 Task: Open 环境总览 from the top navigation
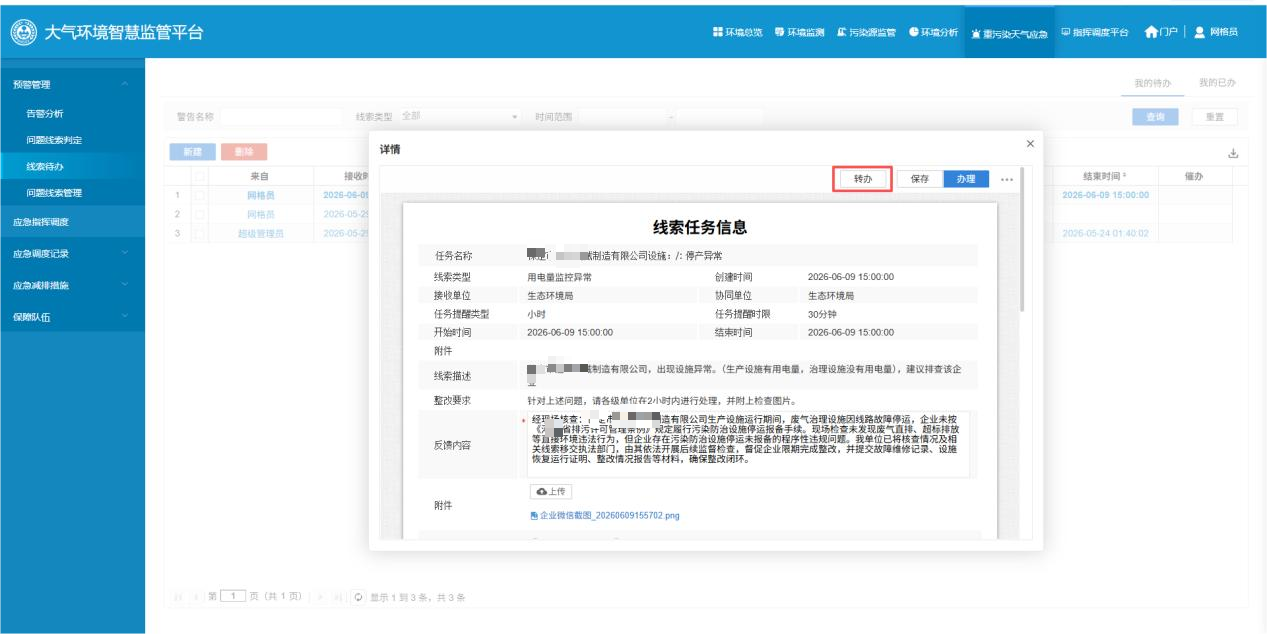click(737, 33)
